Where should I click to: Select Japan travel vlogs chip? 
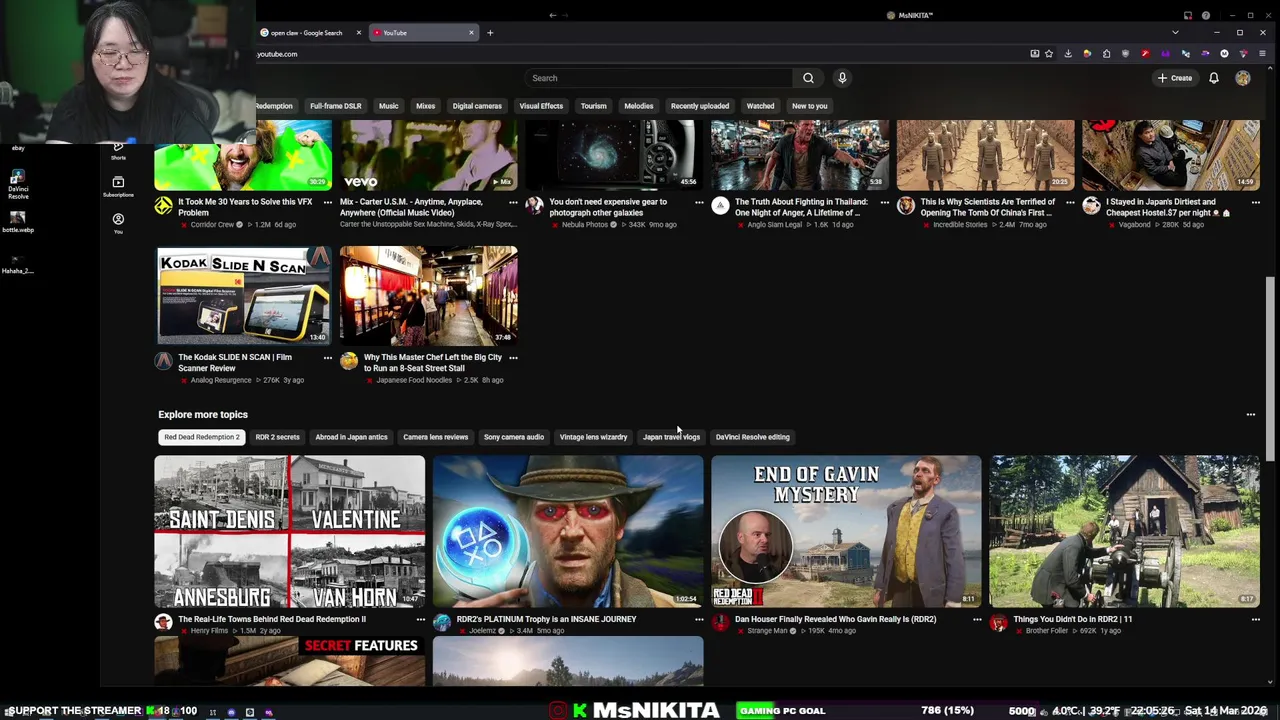(x=671, y=437)
